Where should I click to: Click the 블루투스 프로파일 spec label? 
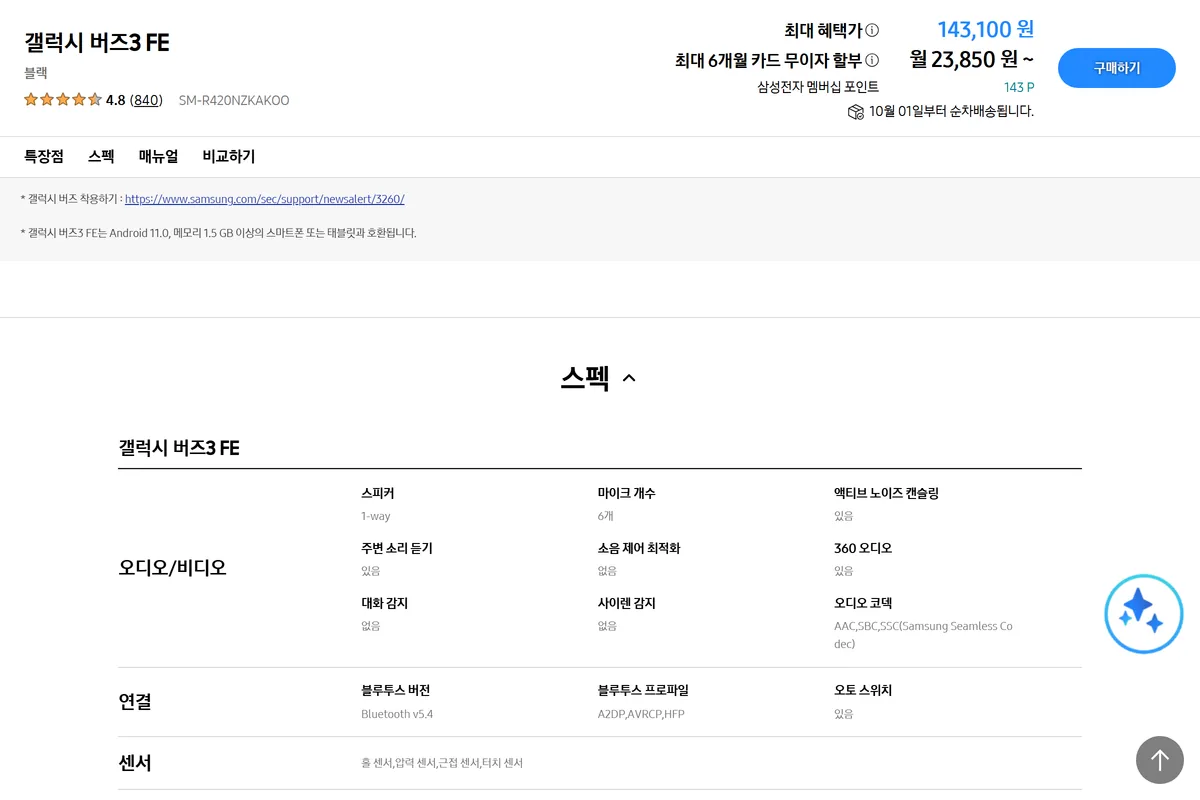(x=643, y=690)
